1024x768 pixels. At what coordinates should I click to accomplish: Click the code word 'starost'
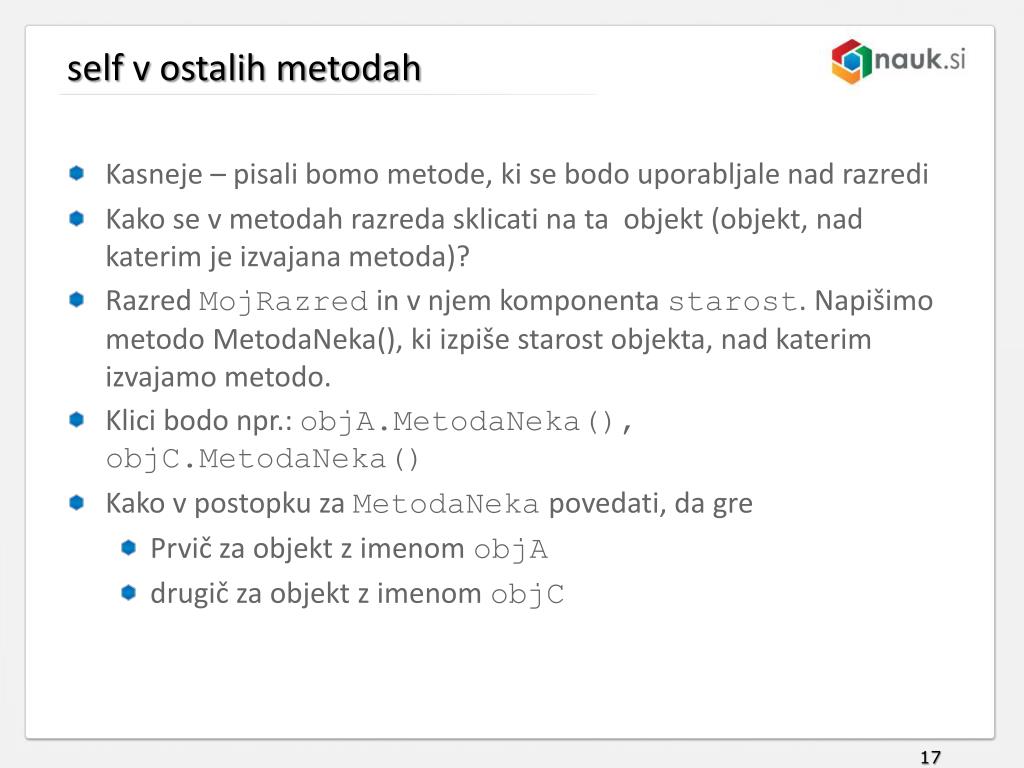[733, 302]
